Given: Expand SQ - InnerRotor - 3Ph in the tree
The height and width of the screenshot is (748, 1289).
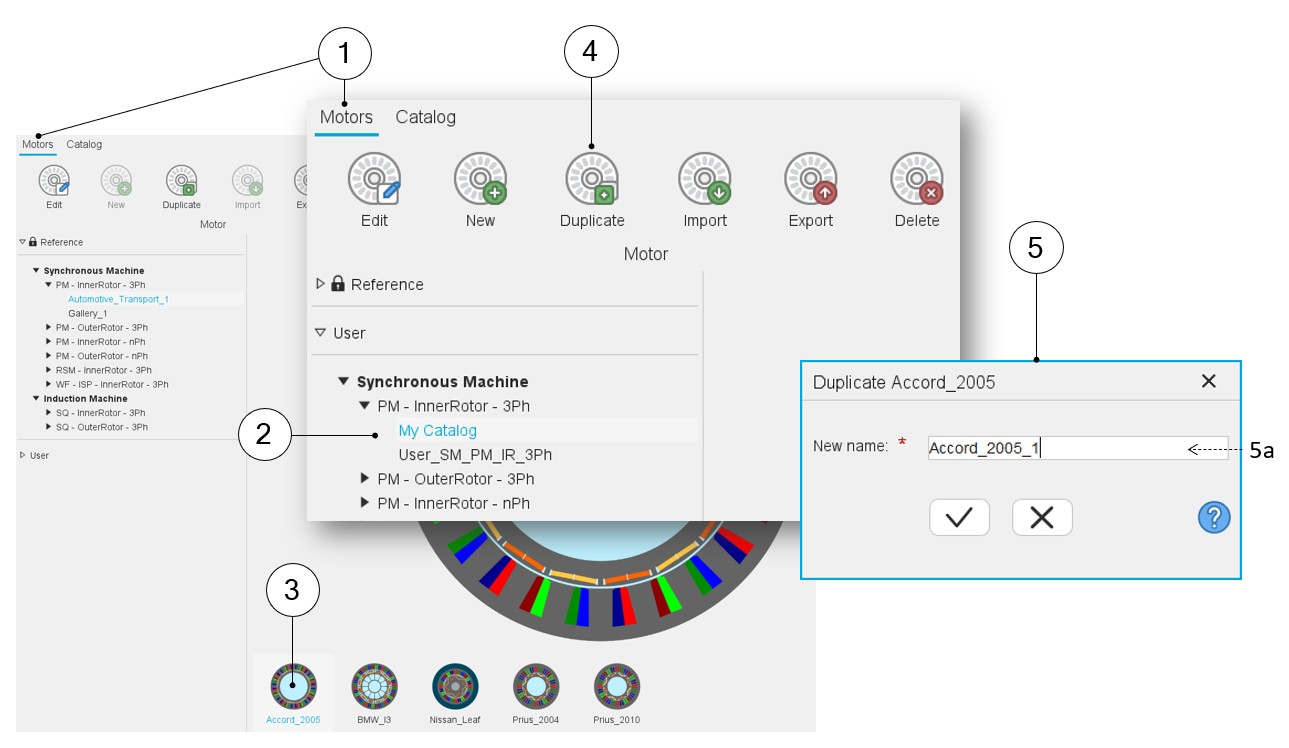Looking at the screenshot, I should pos(48,413).
